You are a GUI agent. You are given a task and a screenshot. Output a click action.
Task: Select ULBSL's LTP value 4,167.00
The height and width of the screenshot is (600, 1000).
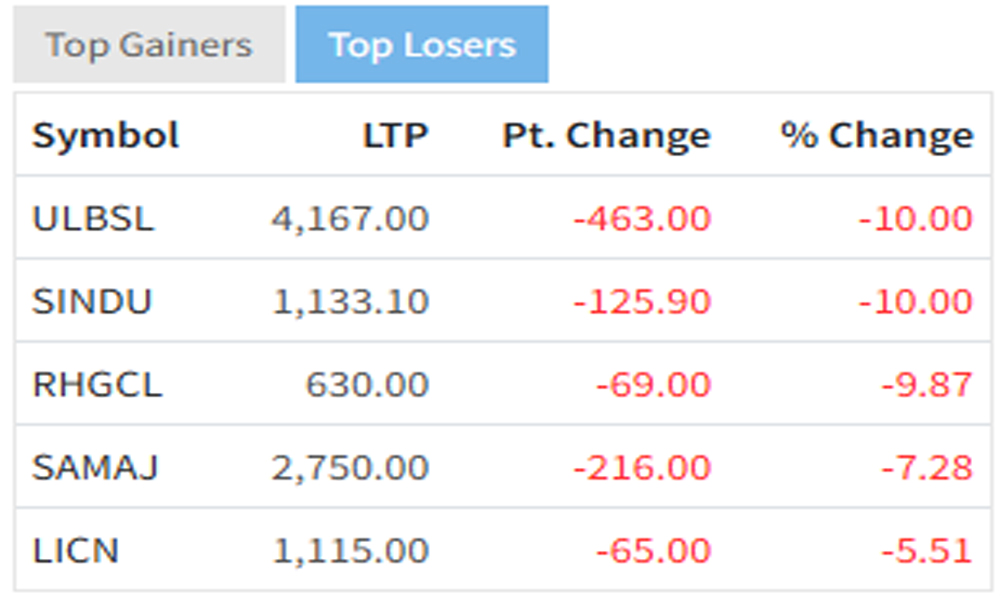point(350,218)
